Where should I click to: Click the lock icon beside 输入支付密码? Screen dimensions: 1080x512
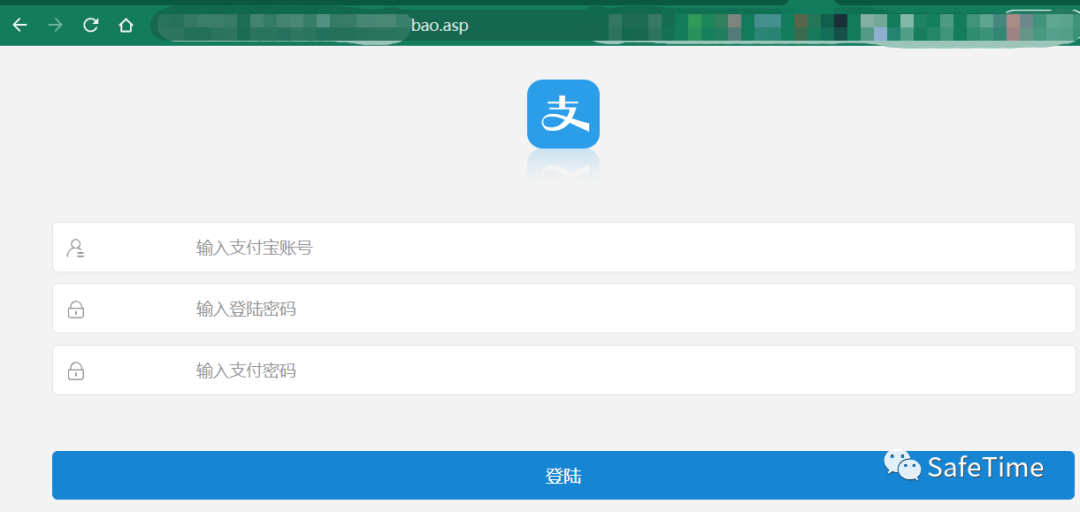click(x=76, y=371)
